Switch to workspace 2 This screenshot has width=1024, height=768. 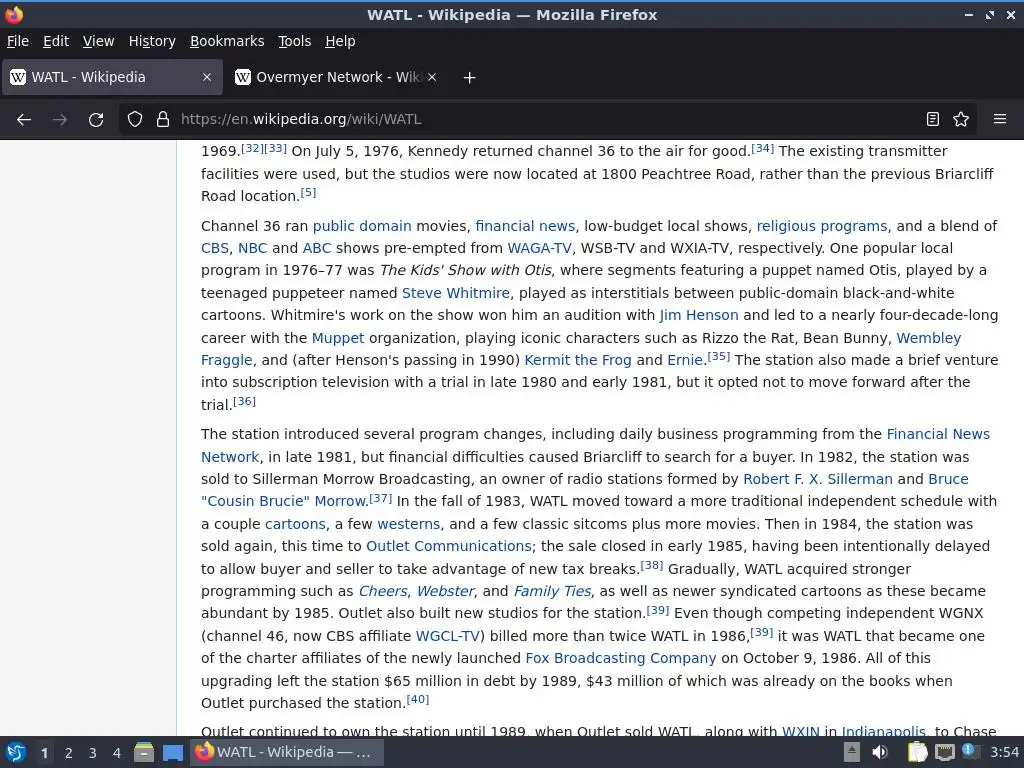(x=68, y=753)
